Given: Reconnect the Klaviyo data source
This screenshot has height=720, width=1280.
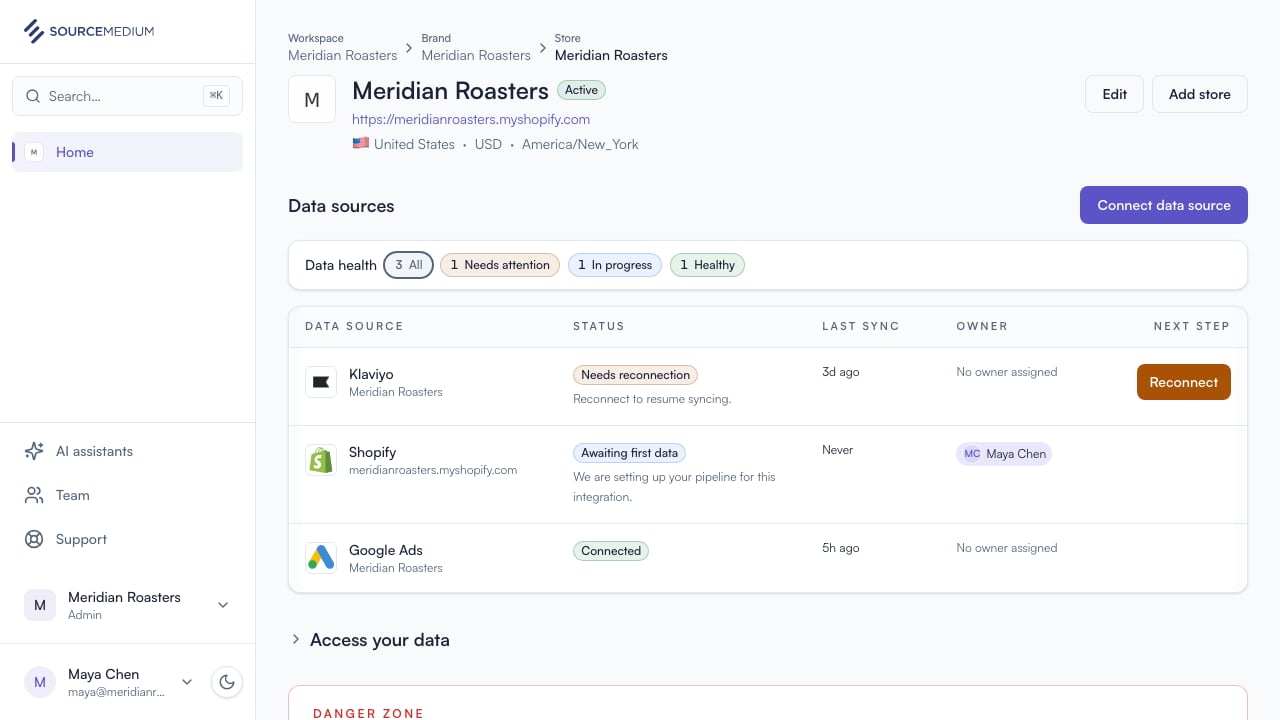Looking at the screenshot, I should click(1184, 382).
